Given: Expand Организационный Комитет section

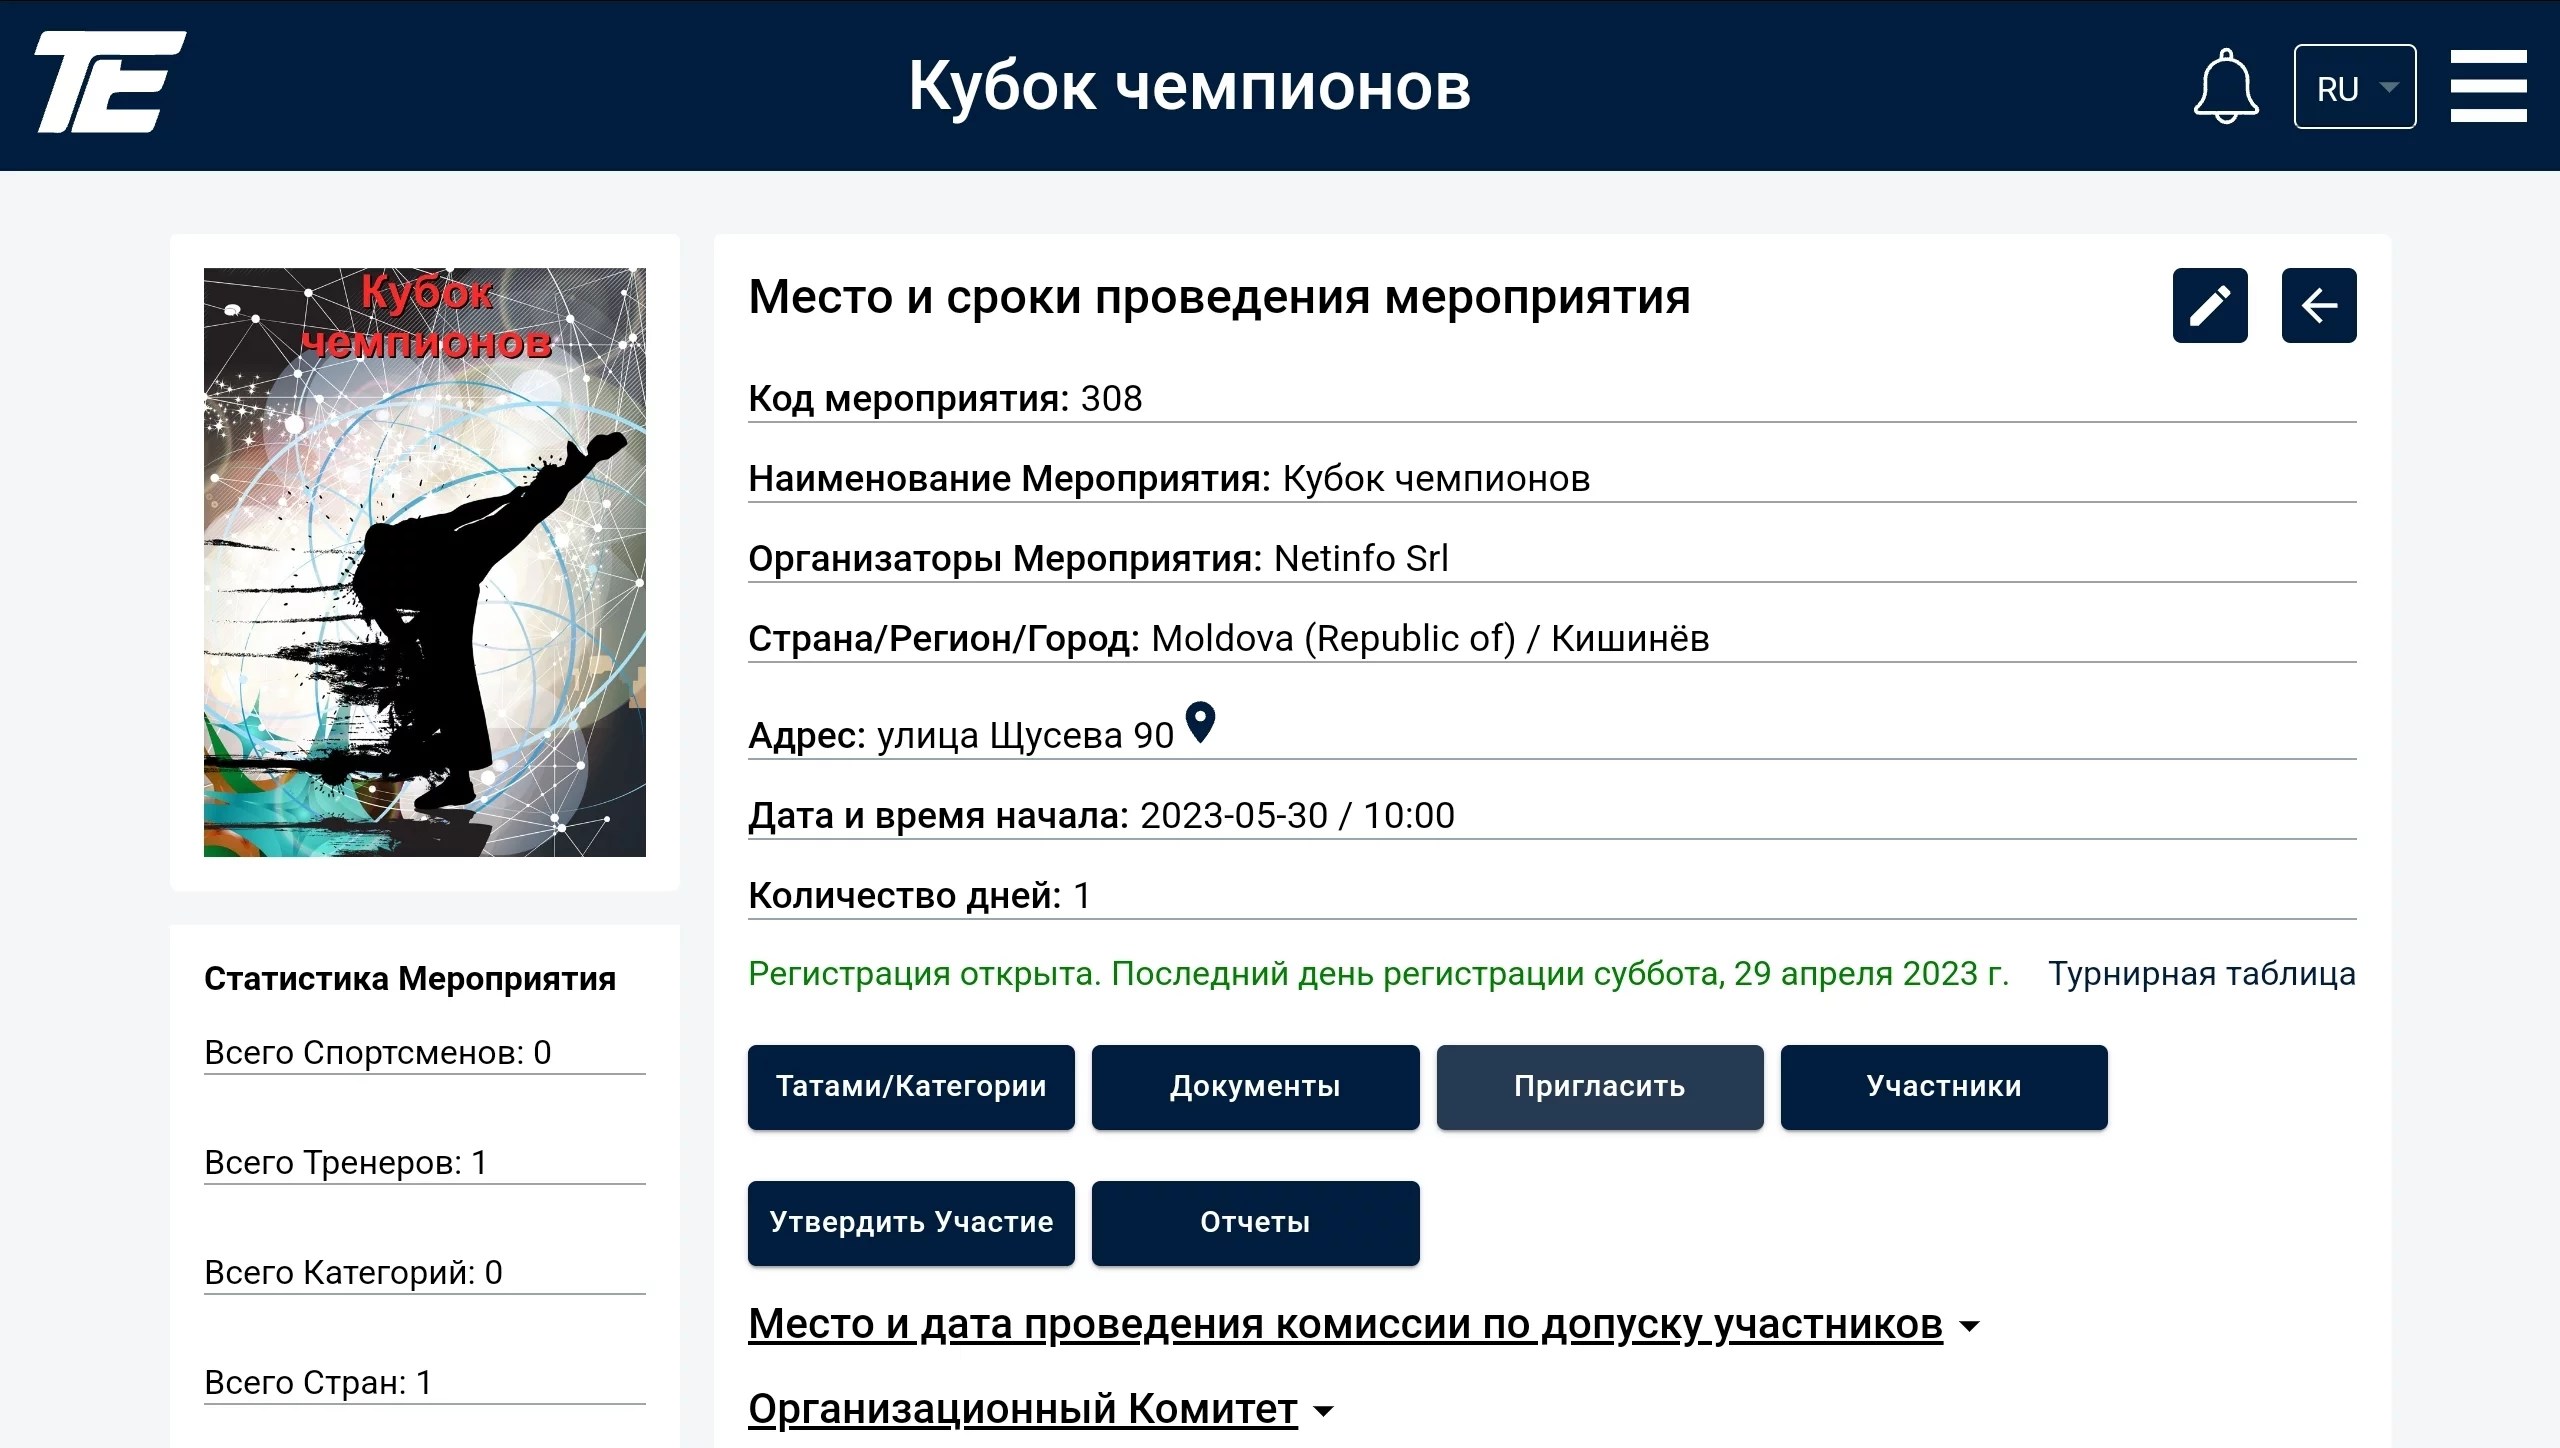Looking at the screenshot, I should click(1041, 1409).
